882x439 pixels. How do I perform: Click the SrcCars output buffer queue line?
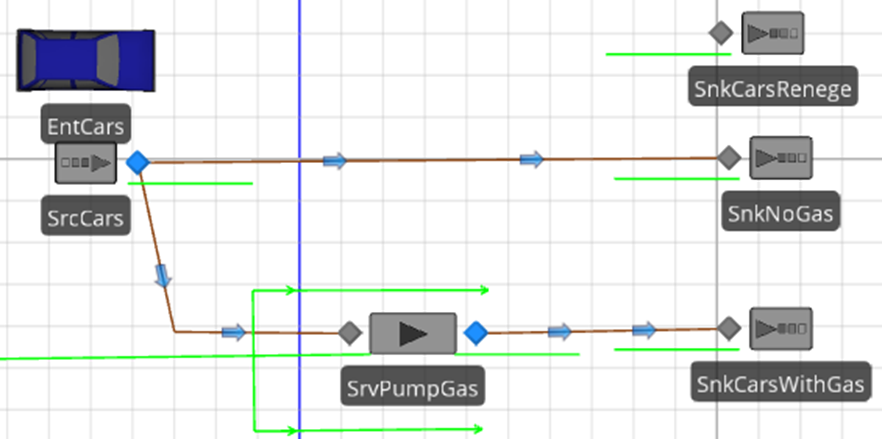[190, 183]
